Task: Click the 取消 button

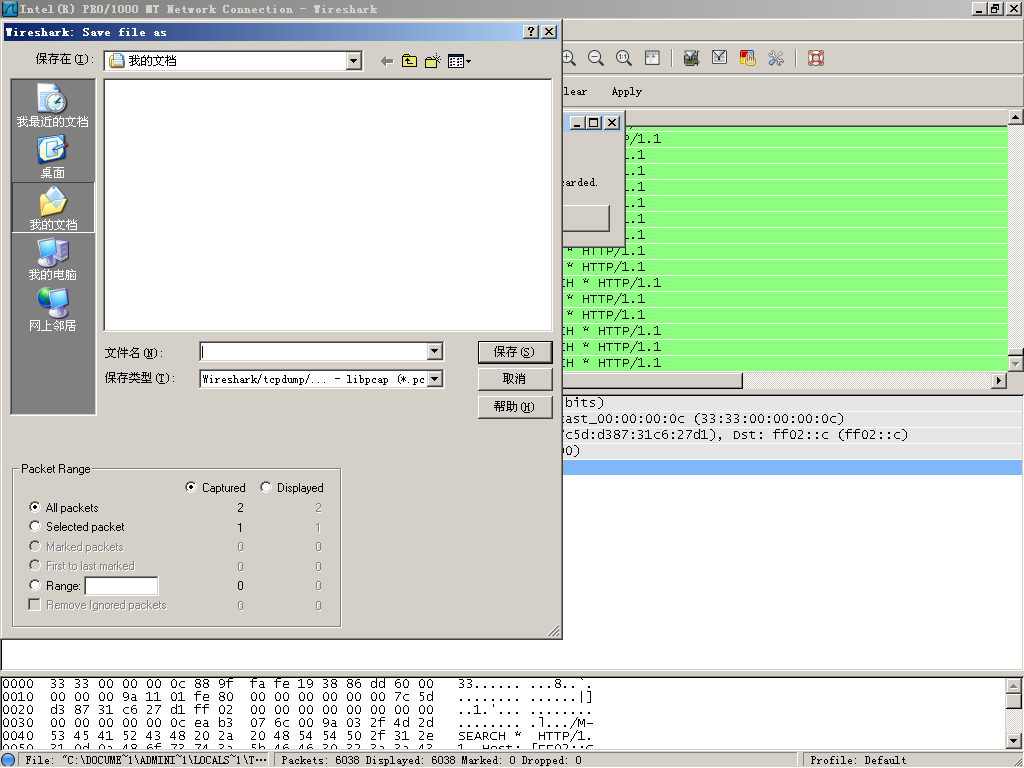Action: click(x=515, y=379)
